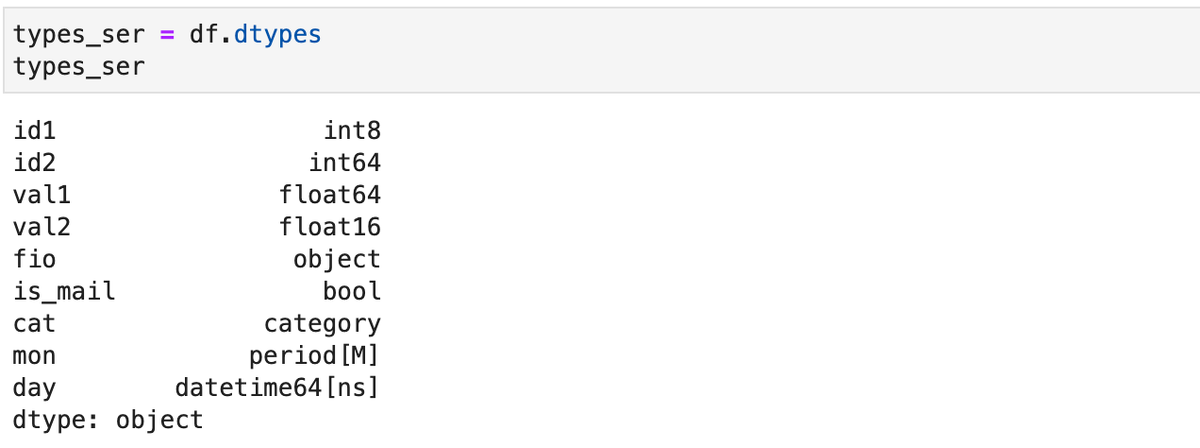Click the bool dtype value

(352, 291)
